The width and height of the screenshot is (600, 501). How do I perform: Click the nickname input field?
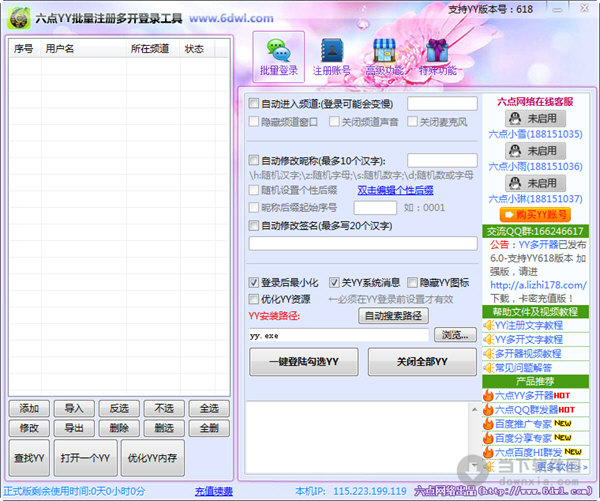(442, 160)
